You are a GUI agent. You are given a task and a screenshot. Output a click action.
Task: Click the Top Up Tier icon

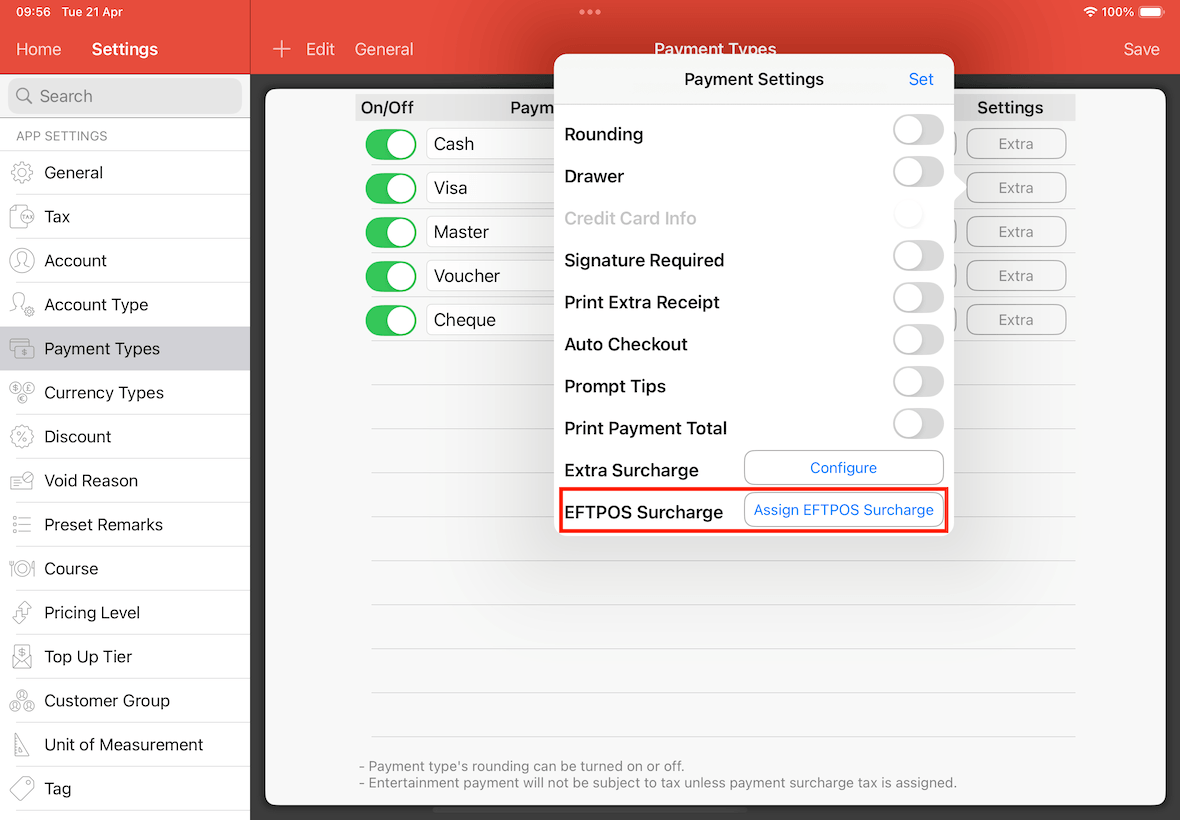click(x=22, y=657)
